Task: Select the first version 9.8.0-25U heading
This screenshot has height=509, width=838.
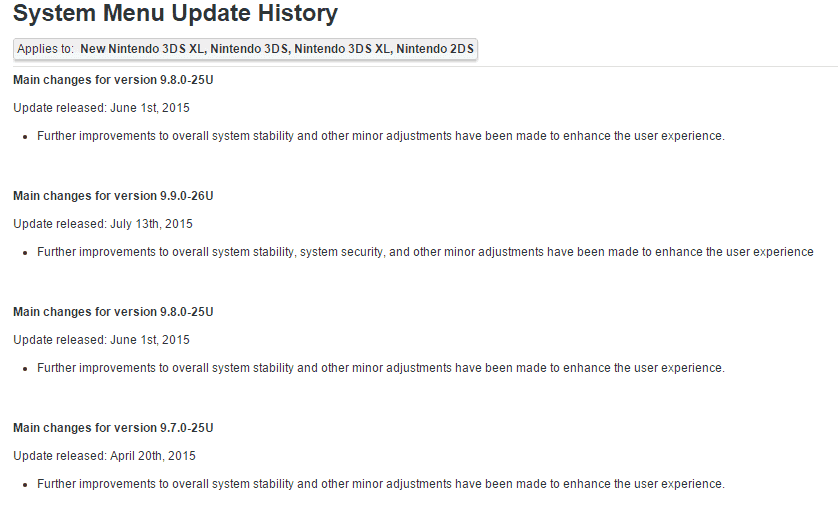Action: coord(113,80)
